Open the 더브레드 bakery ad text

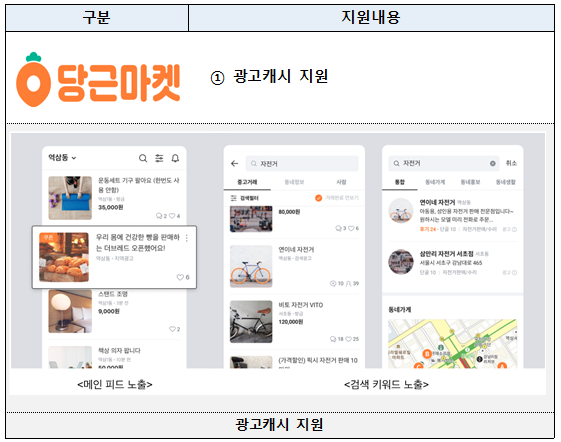coord(138,242)
